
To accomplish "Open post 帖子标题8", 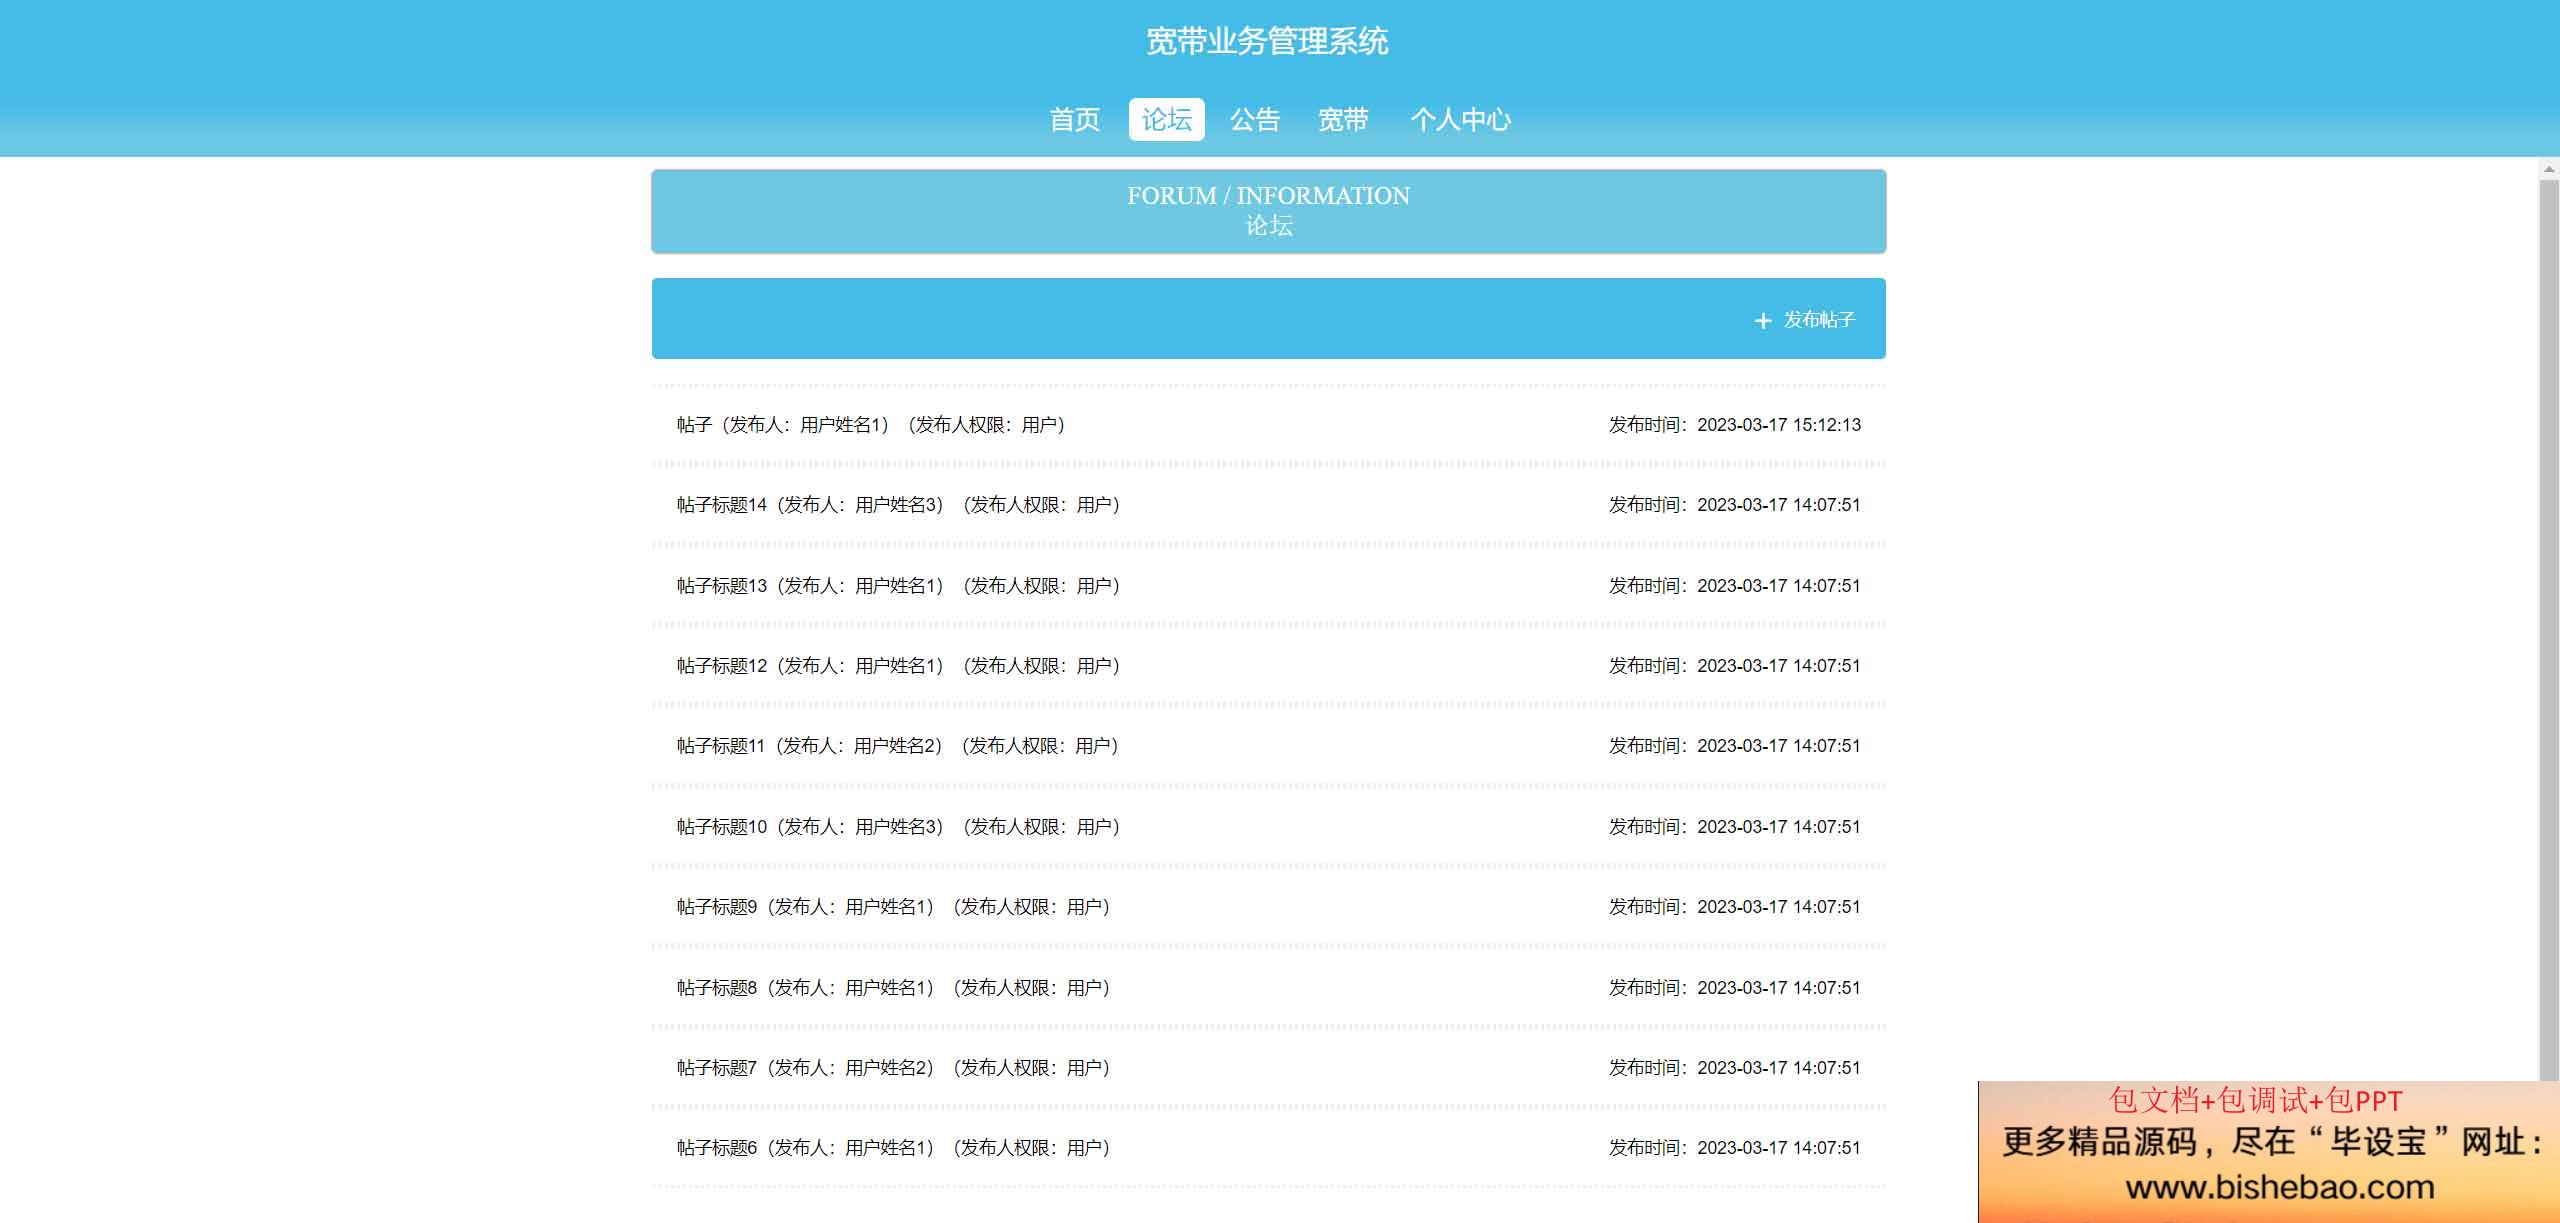I will [x=893, y=988].
